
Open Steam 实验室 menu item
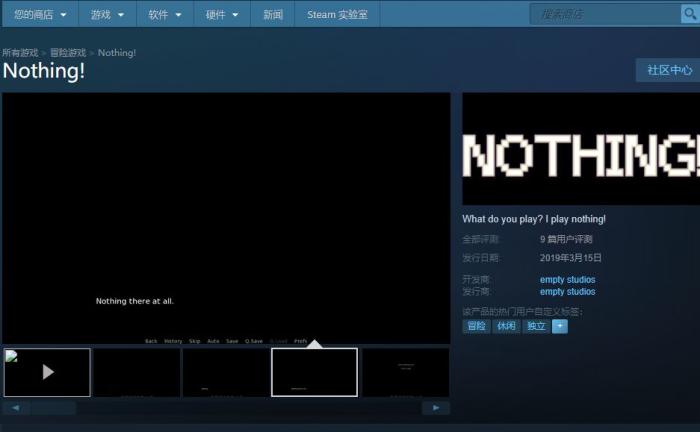(338, 15)
